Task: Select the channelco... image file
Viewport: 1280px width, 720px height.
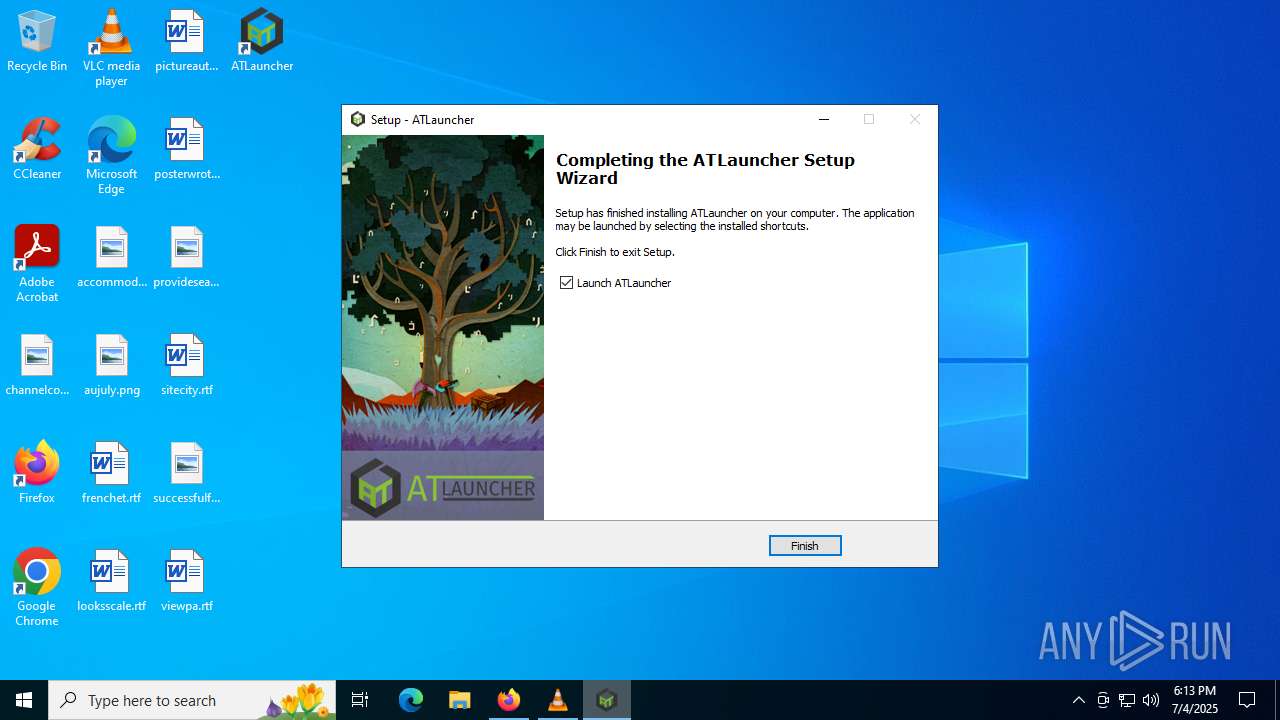Action: pyautogui.click(x=37, y=366)
